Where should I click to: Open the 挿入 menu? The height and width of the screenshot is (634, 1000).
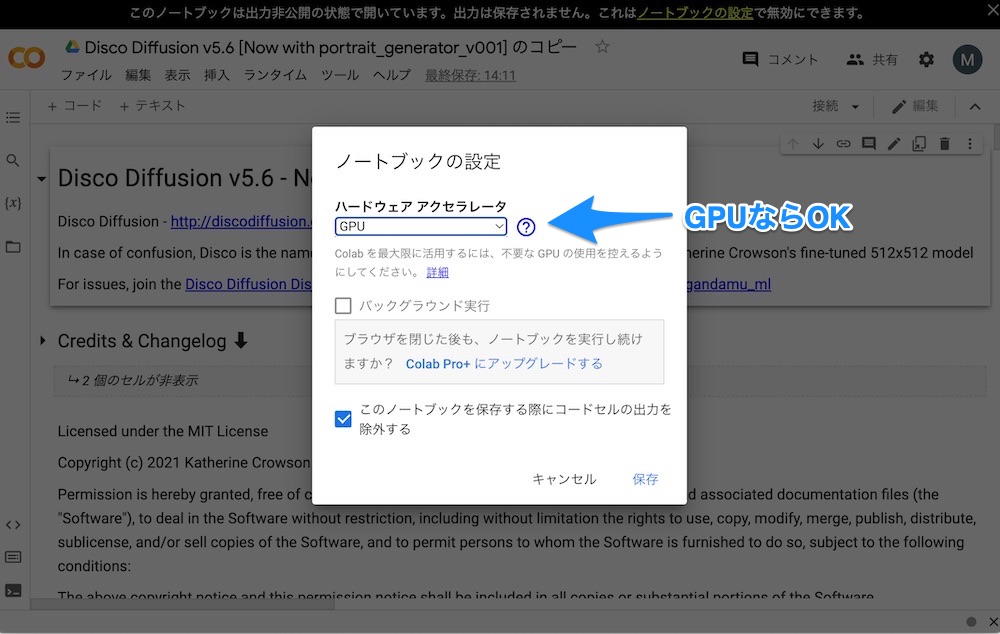[x=217, y=75]
